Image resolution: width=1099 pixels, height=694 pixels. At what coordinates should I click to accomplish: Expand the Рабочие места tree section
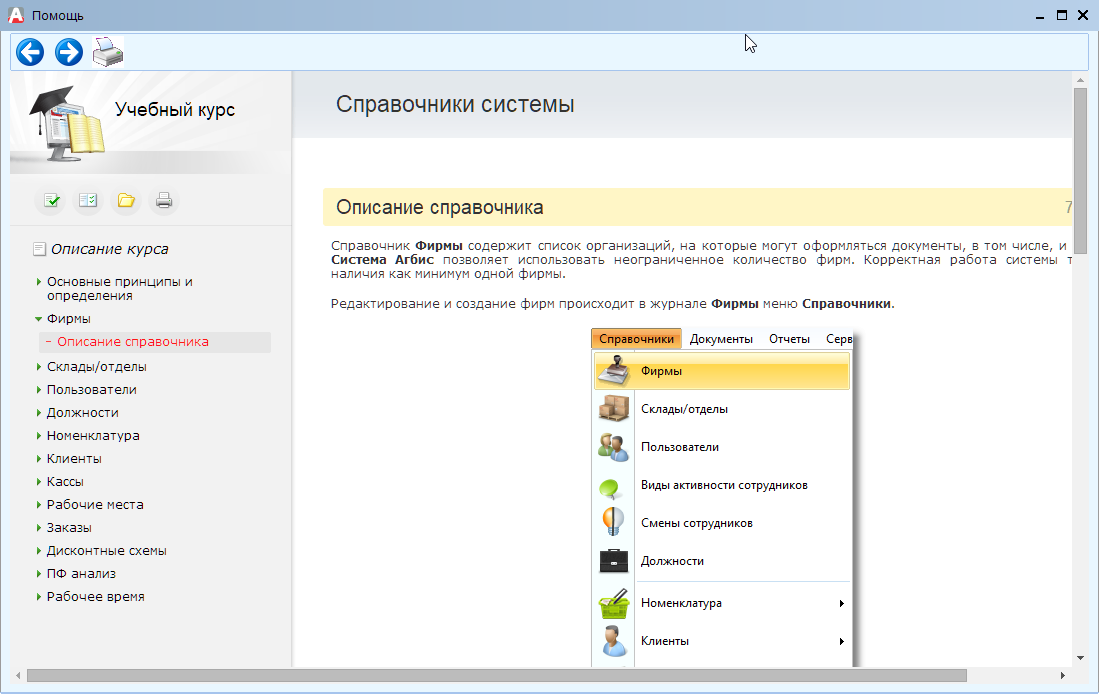(x=39, y=505)
